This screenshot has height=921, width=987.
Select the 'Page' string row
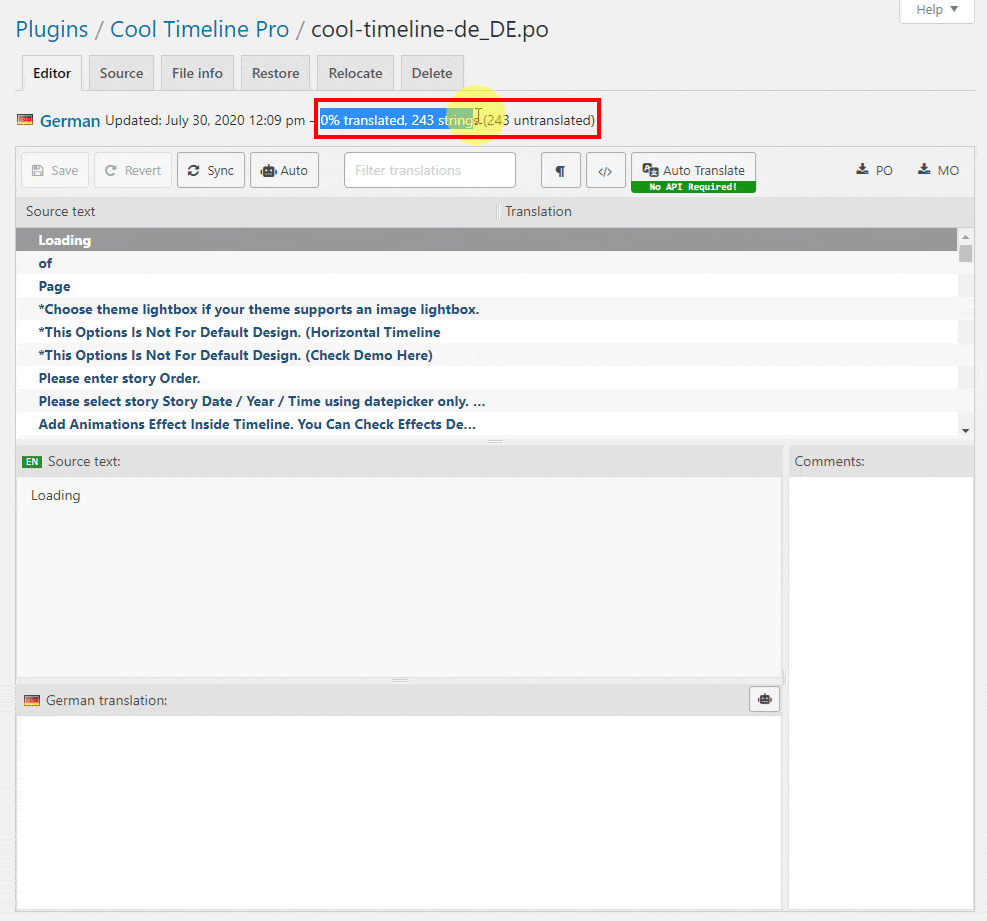pos(486,286)
